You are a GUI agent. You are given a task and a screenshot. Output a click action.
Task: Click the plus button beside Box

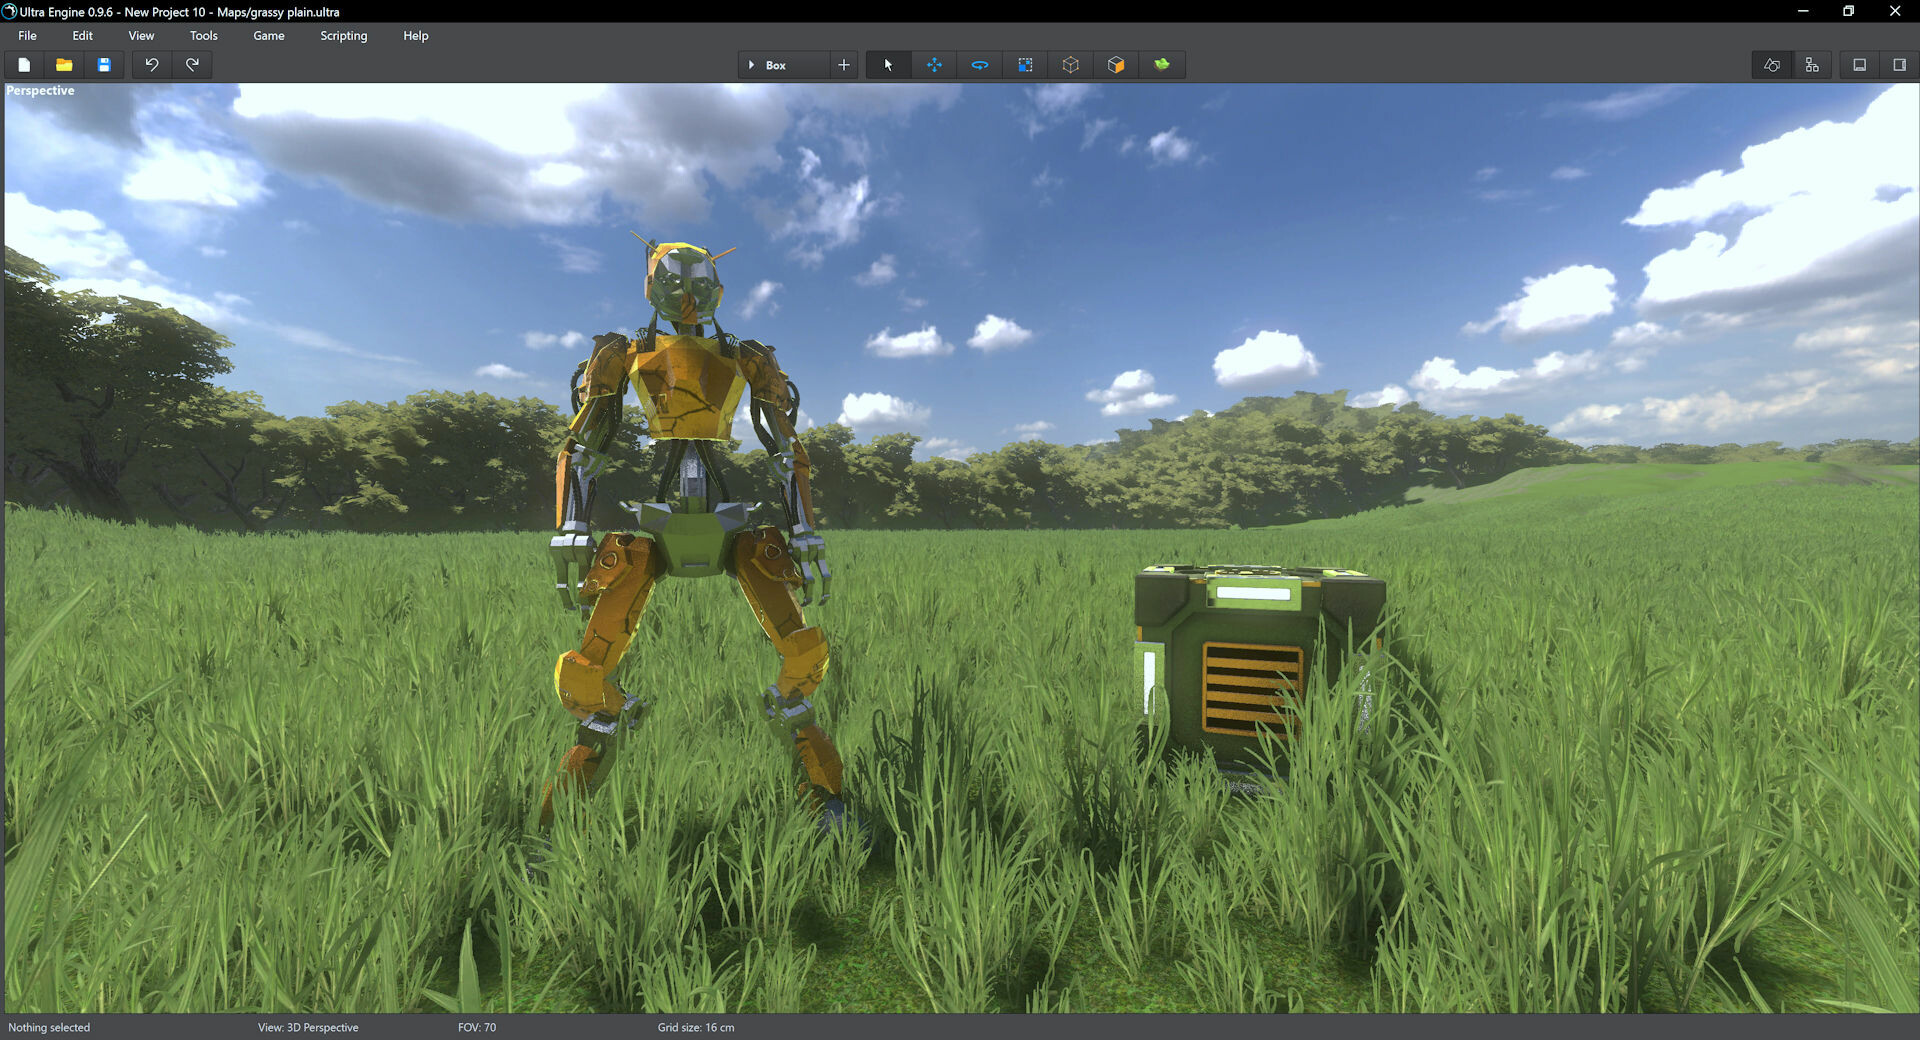click(844, 65)
